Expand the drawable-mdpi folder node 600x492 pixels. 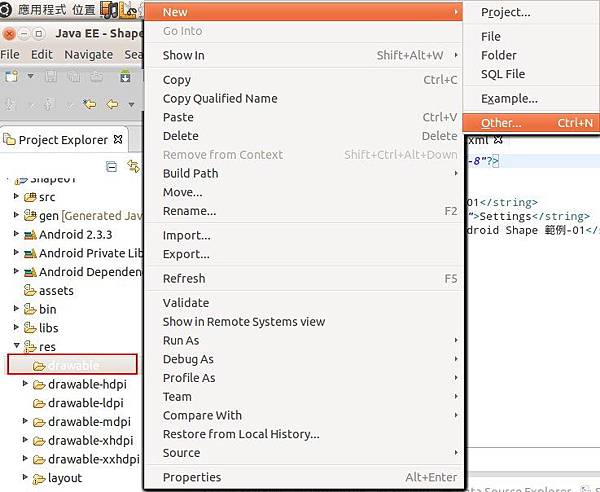tap(25, 421)
